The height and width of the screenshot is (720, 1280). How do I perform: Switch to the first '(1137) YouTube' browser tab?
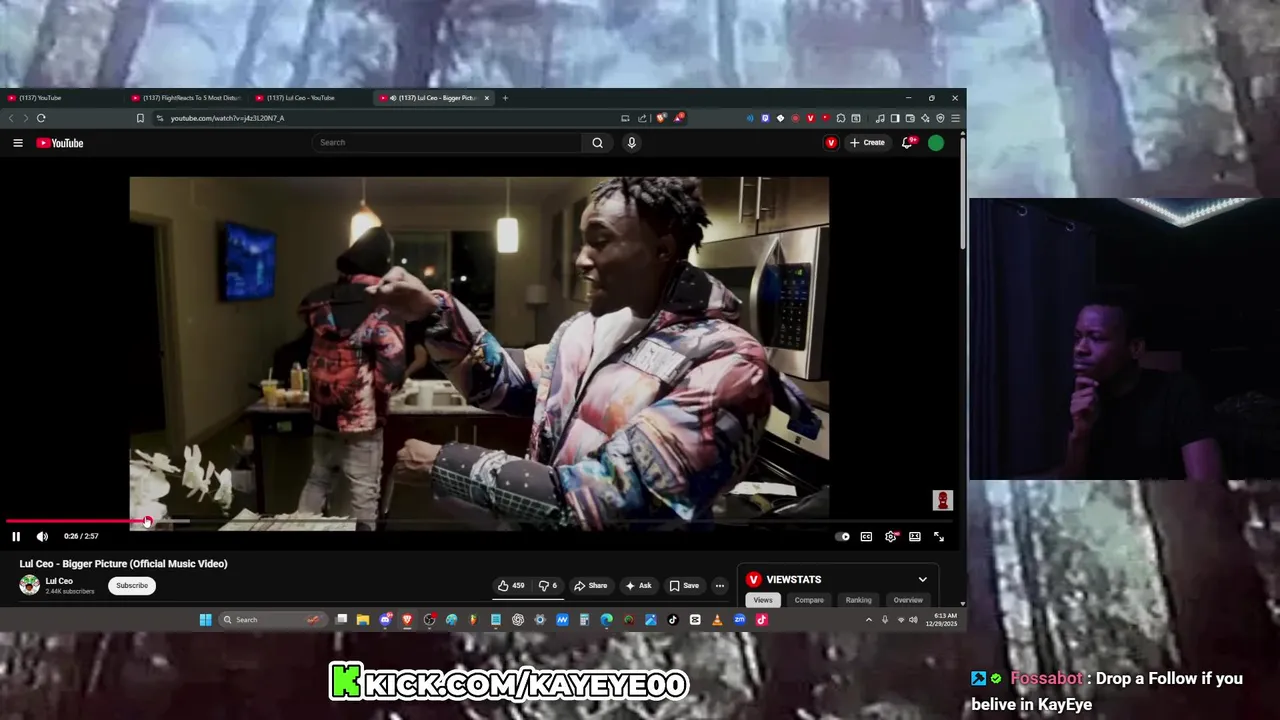click(x=60, y=98)
